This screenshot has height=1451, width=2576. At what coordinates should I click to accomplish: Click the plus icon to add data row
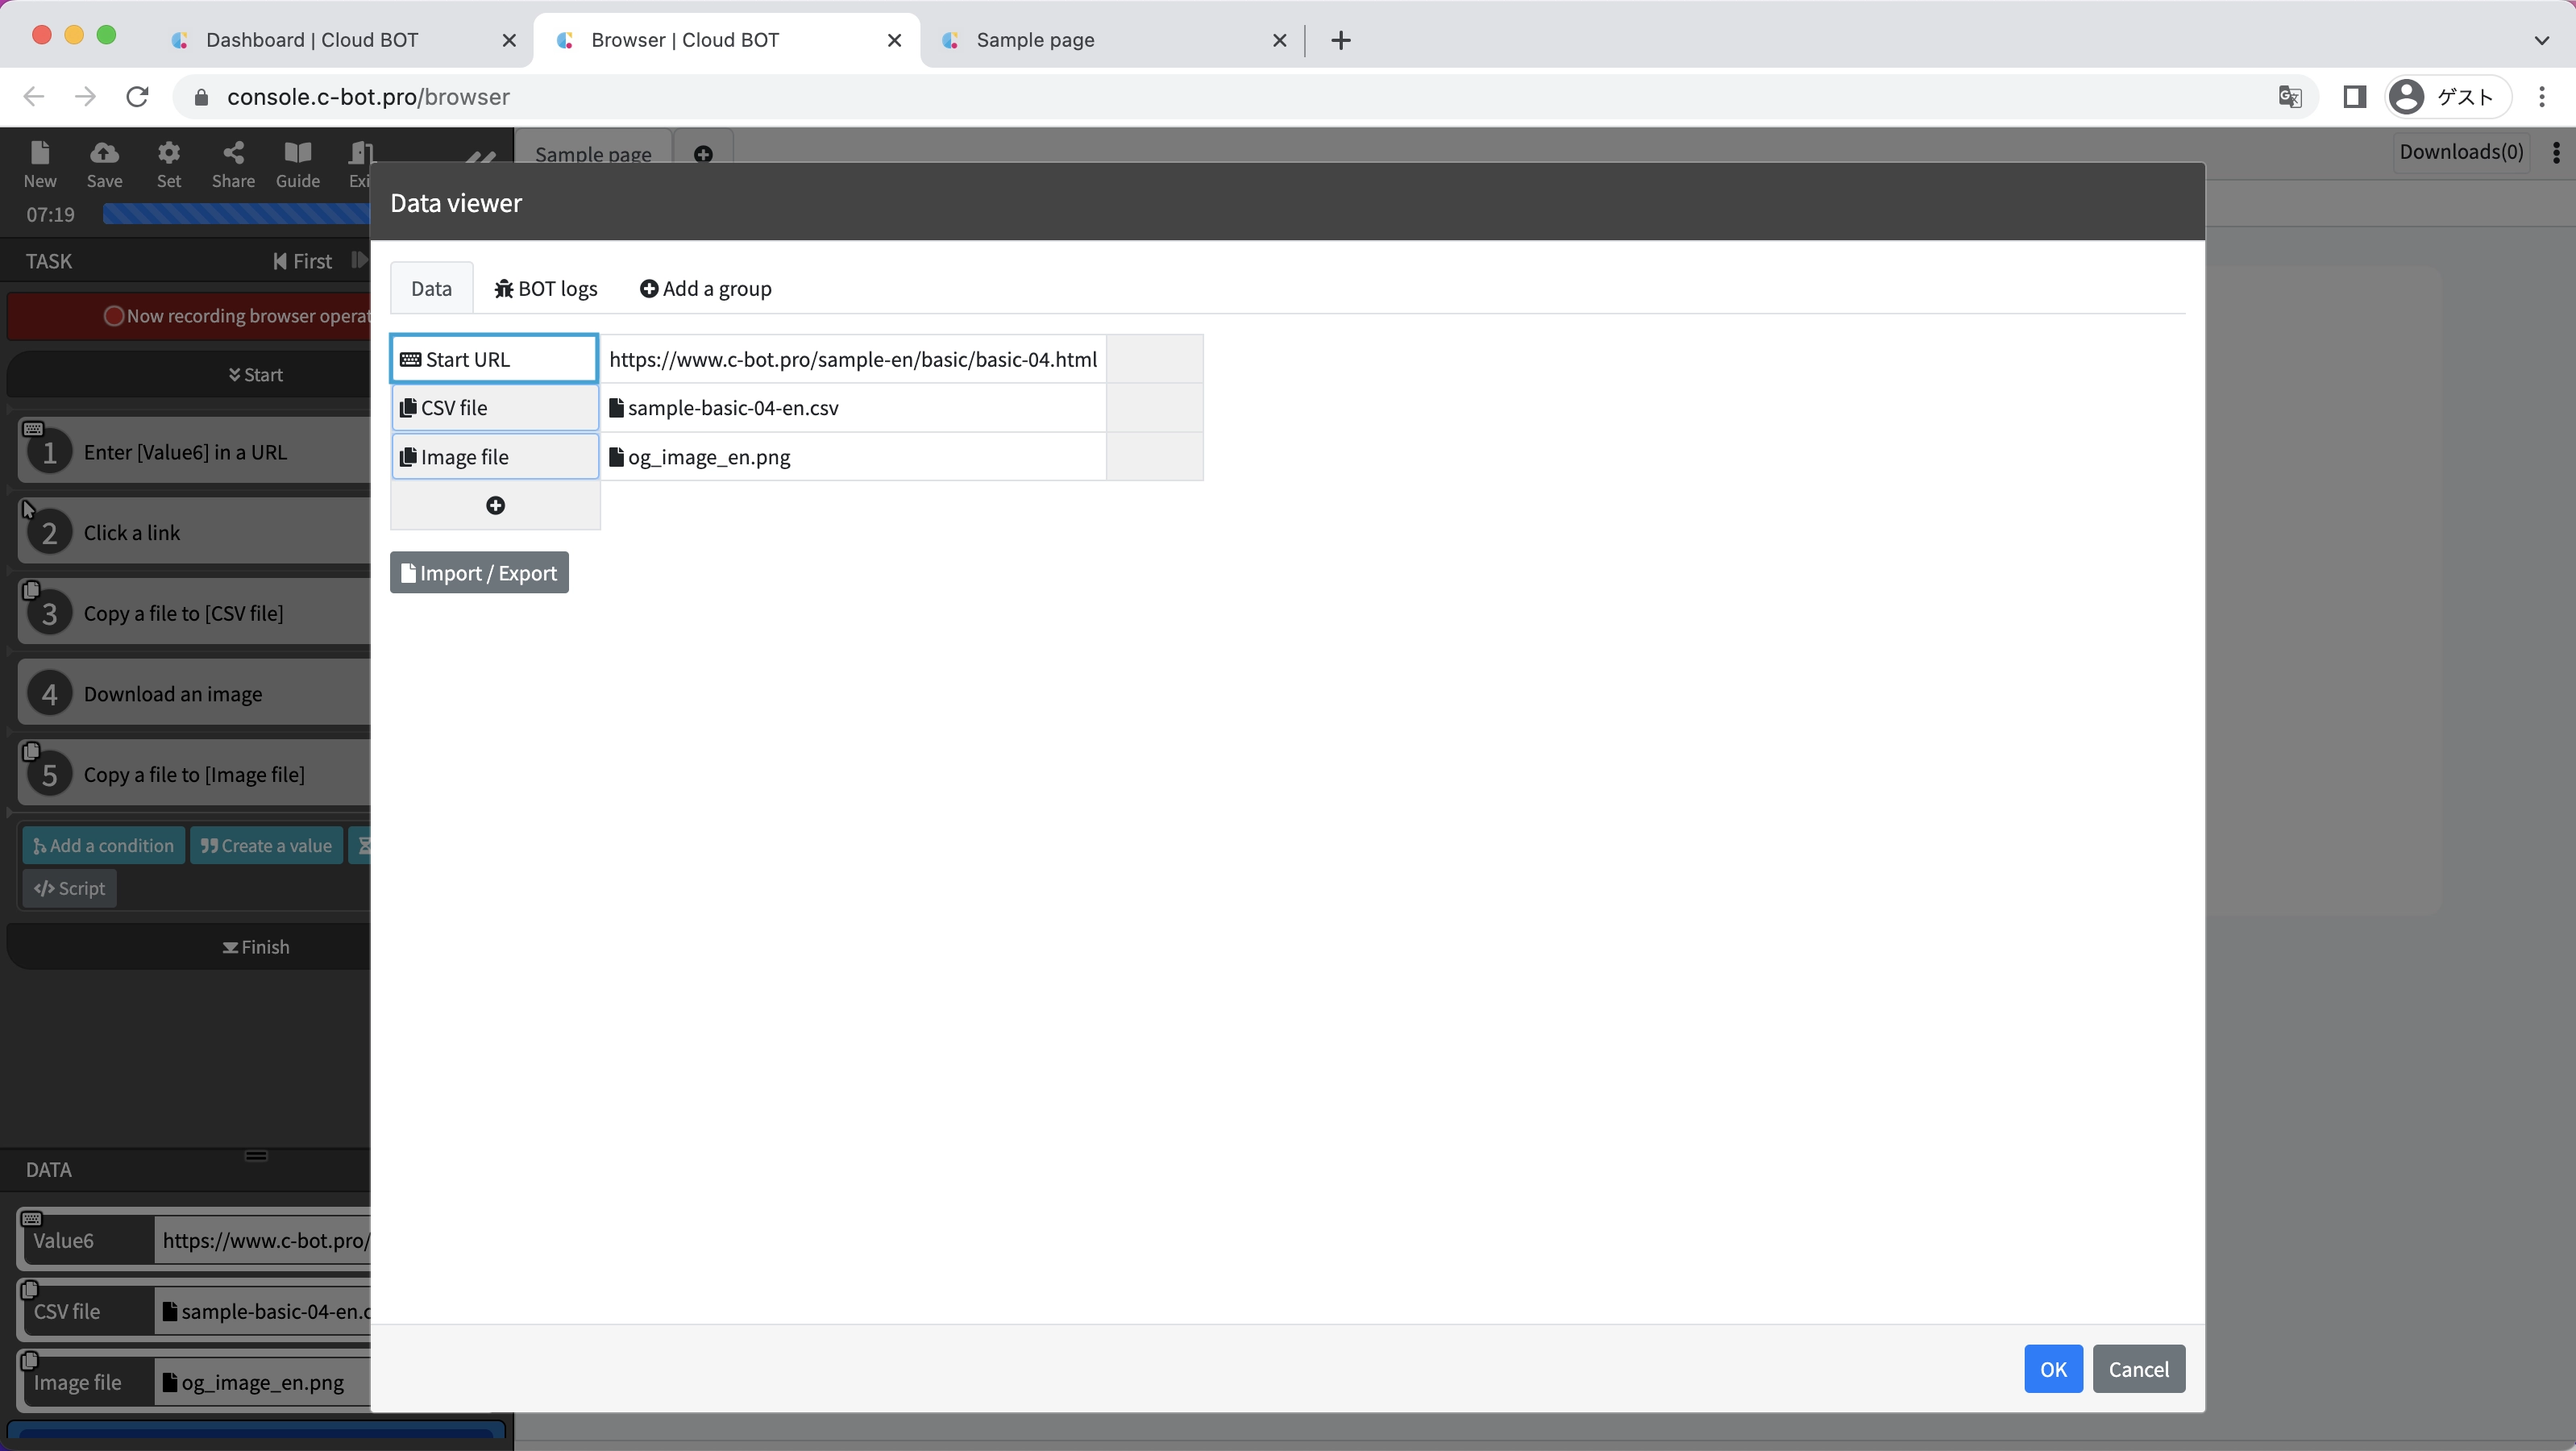495,506
